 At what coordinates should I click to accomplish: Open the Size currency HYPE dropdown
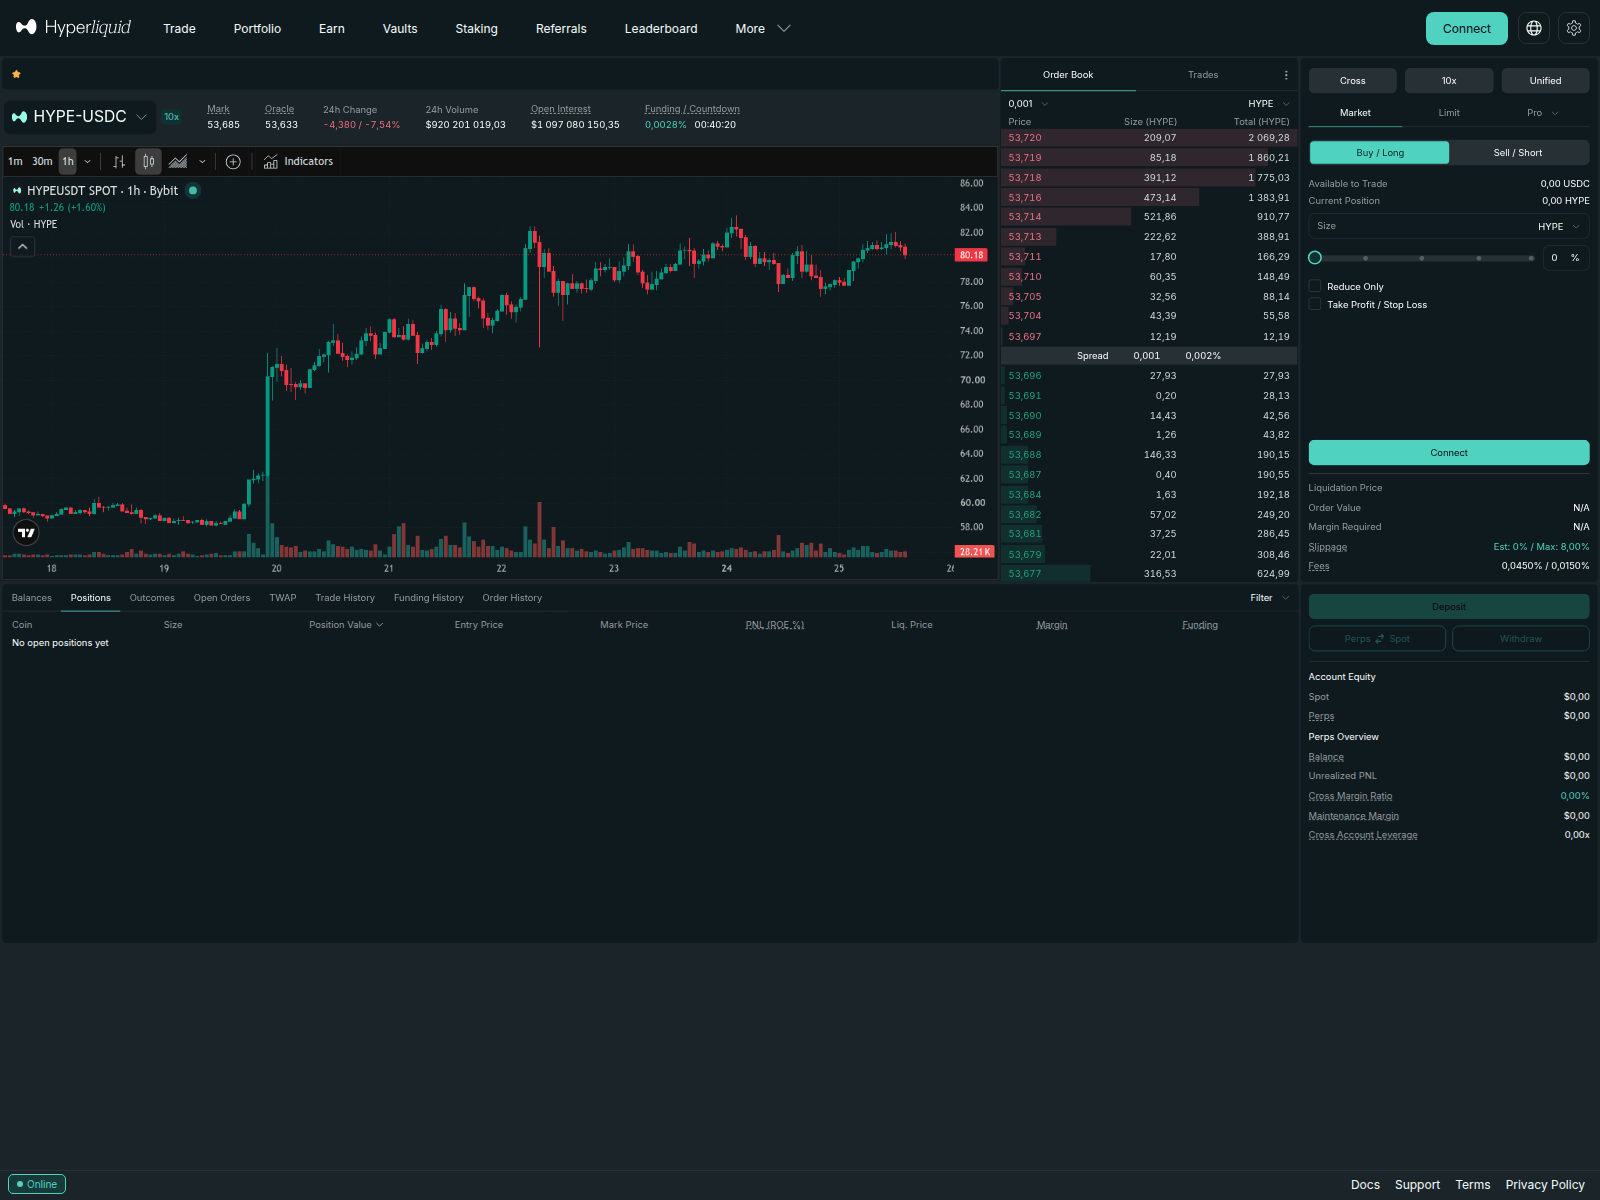(x=1559, y=226)
